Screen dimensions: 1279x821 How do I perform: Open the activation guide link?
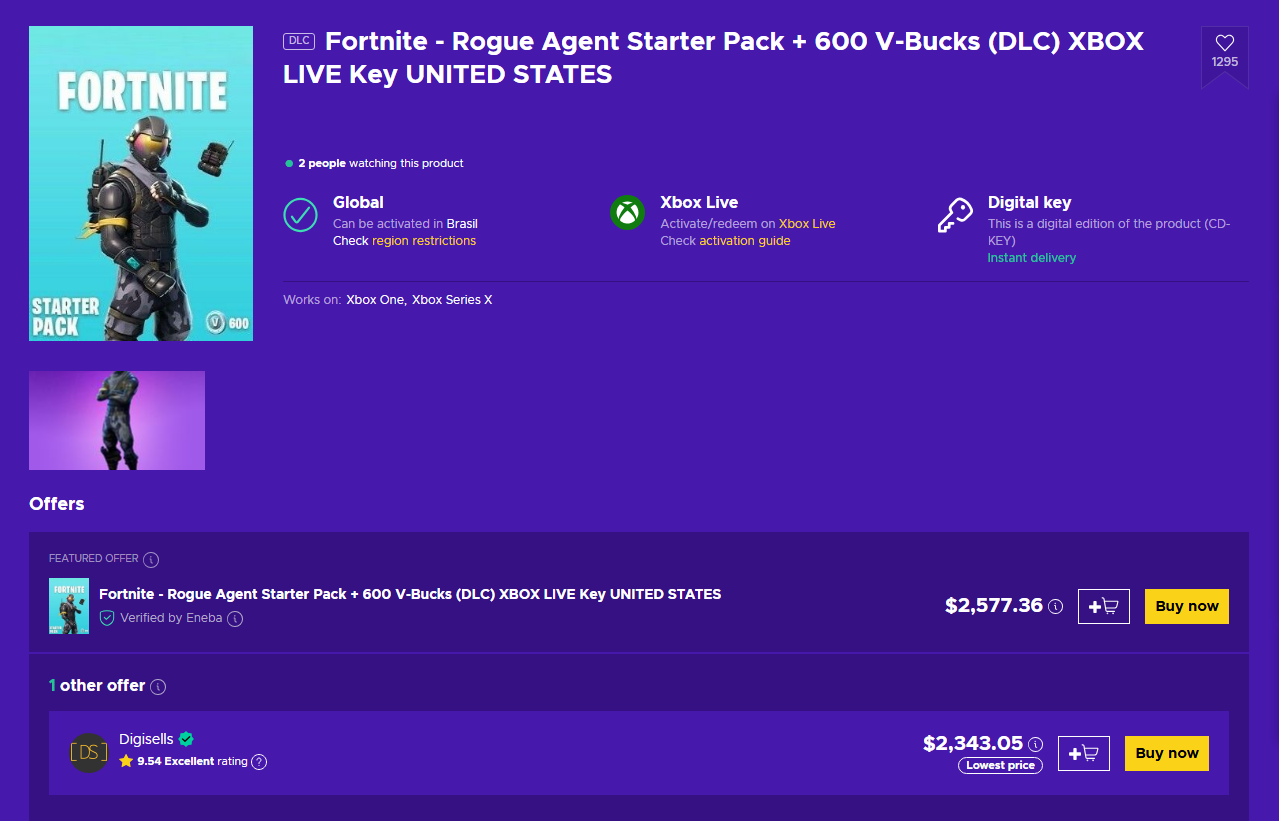(x=745, y=241)
